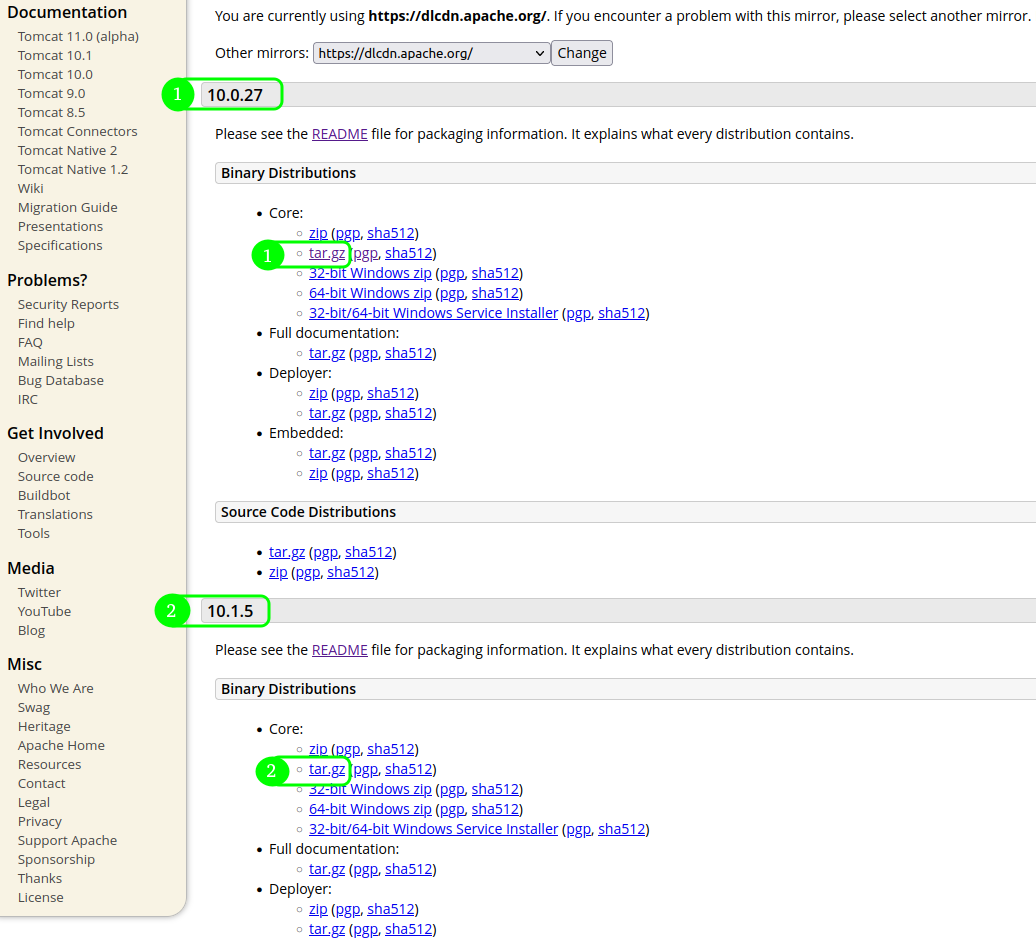Viewport: 1036px width, 941px height.
Task: Open Tomcat 9.0 documentation link
Action: point(52,94)
